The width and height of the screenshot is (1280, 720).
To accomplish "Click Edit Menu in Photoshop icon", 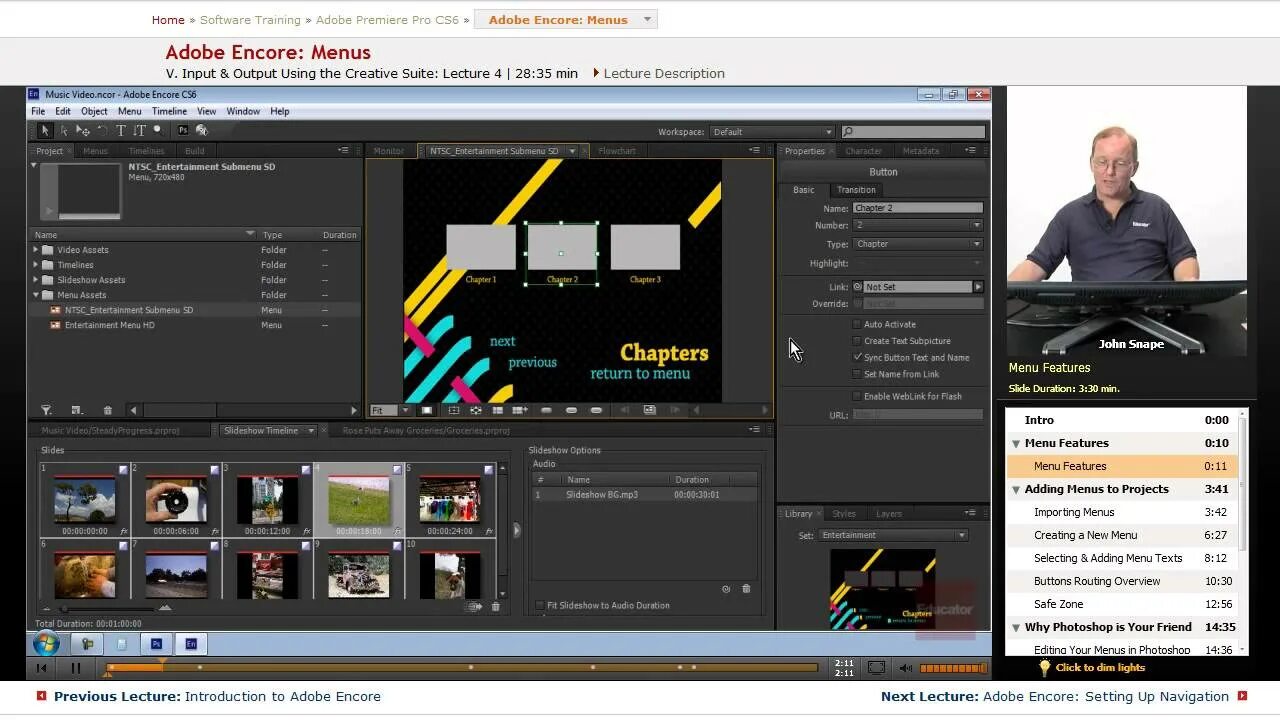I will coord(183,130).
